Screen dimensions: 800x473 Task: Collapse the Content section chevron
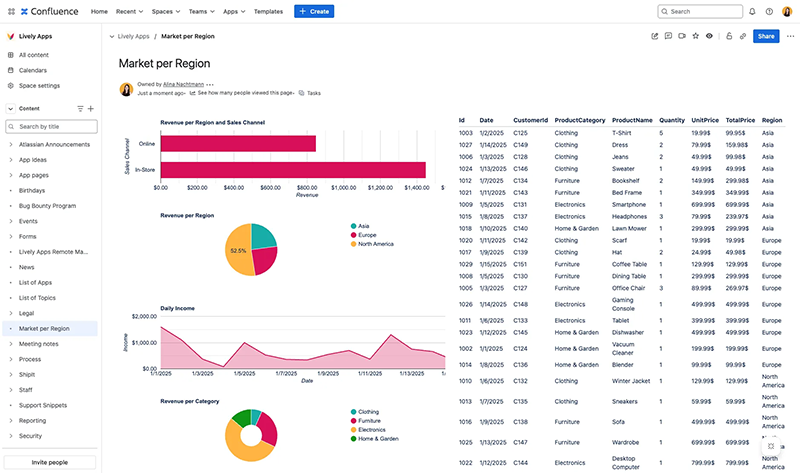[10, 109]
